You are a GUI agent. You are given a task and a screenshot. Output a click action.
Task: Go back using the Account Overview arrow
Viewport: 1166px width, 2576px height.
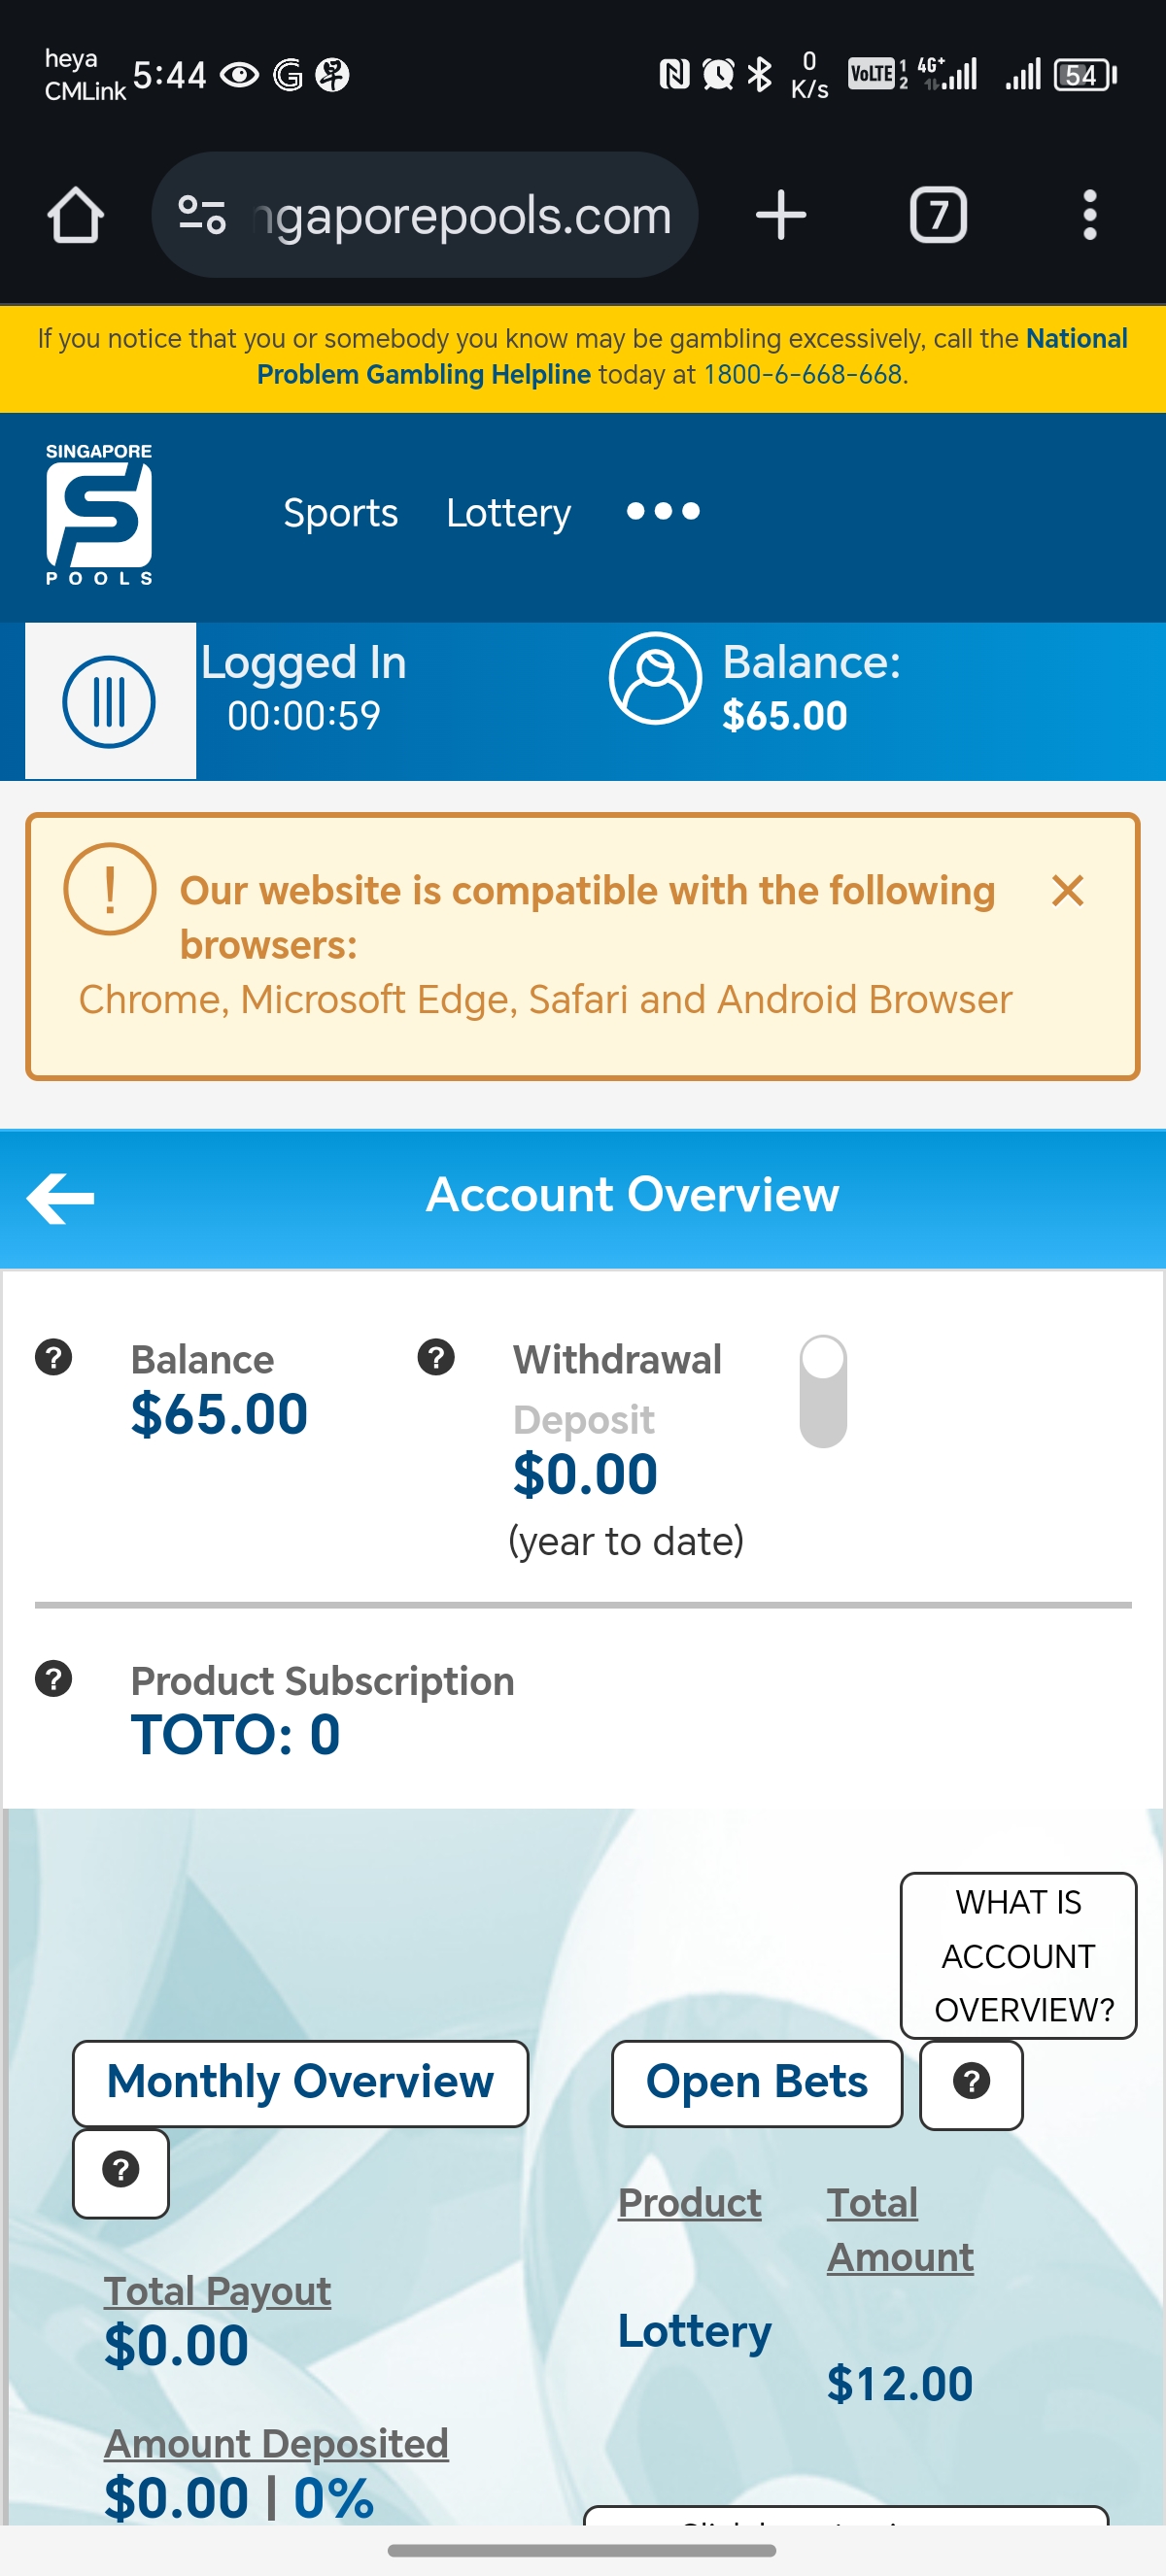[61, 1197]
